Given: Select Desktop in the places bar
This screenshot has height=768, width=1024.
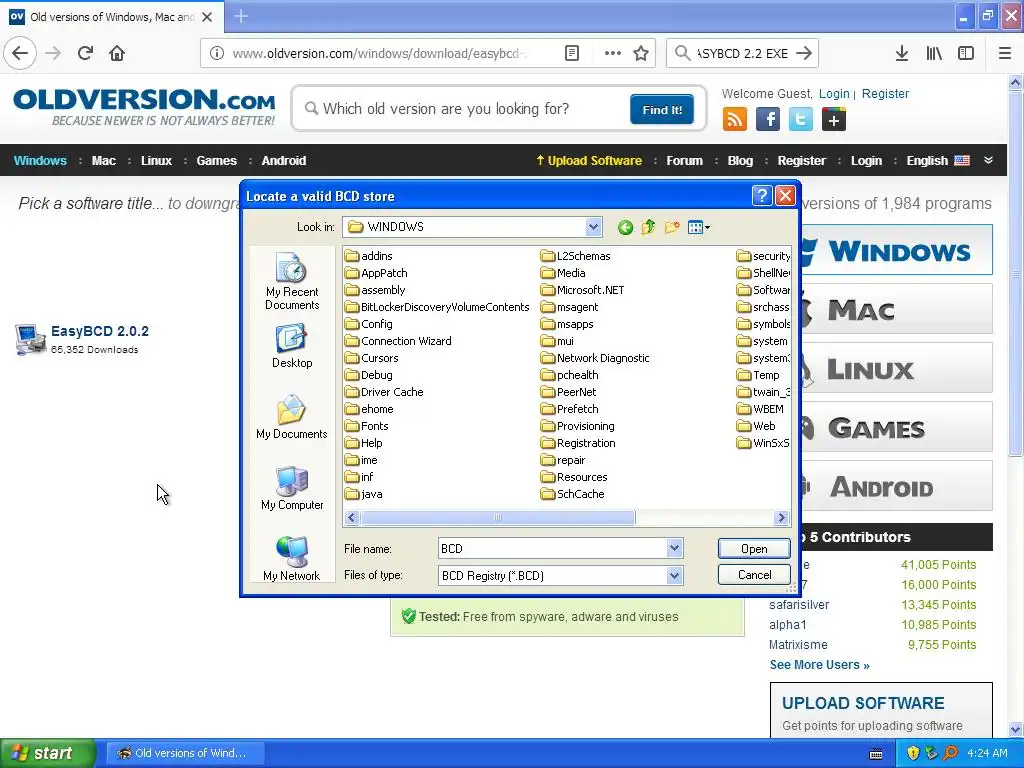Looking at the screenshot, I should [292, 347].
